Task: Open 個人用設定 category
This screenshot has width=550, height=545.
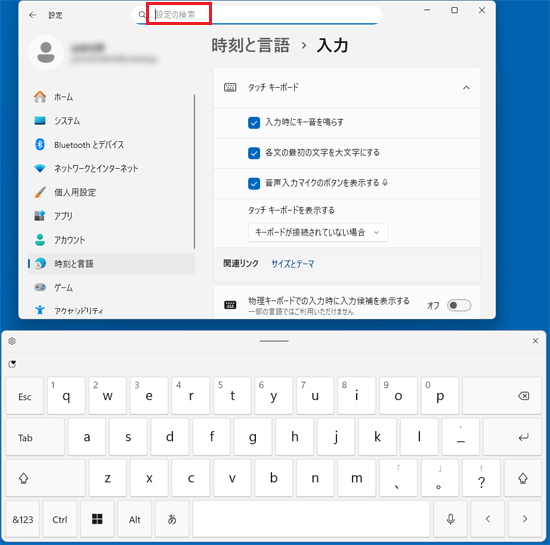Action: click(112, 192)
